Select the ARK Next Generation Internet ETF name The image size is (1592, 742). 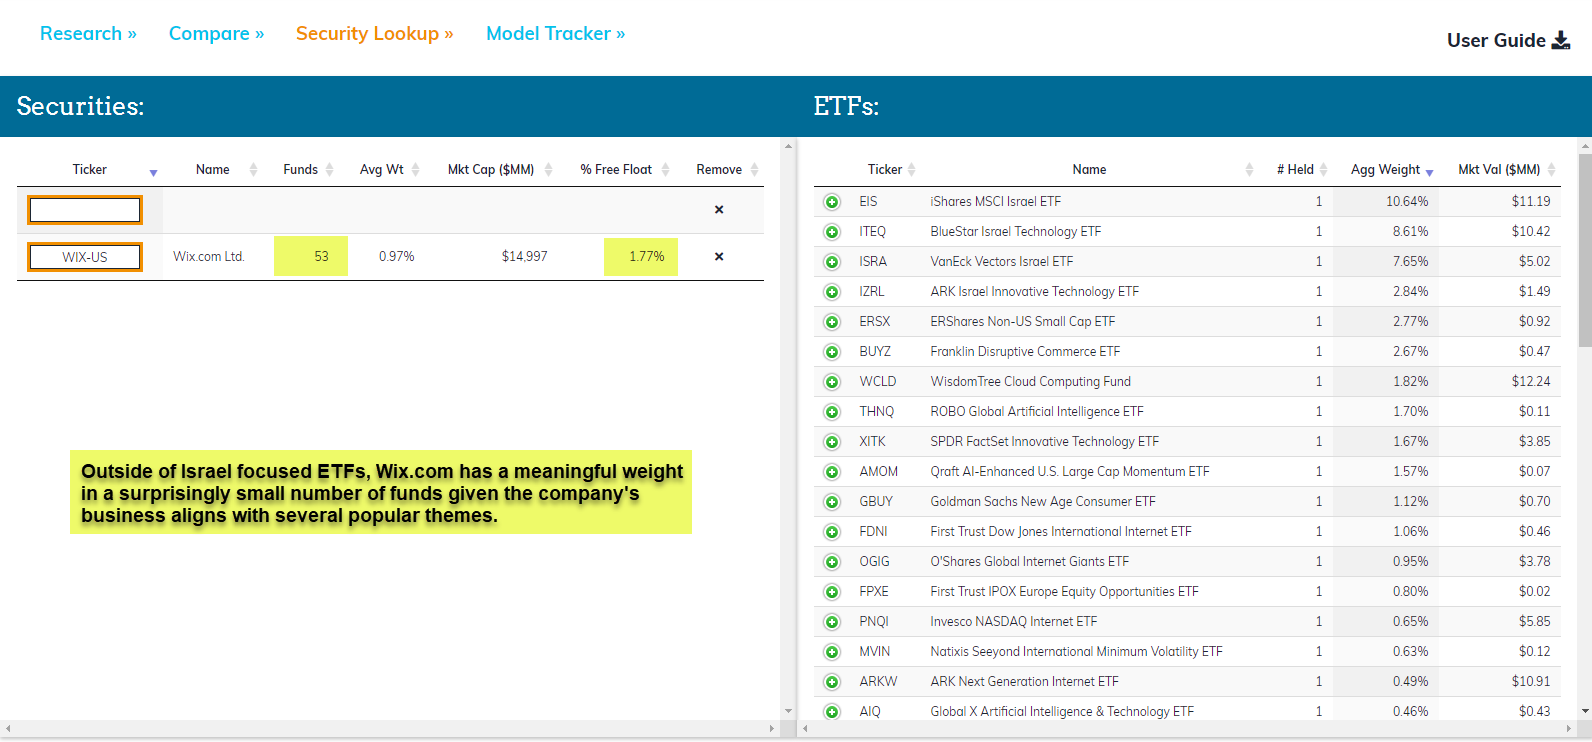tap(1025, 682)
